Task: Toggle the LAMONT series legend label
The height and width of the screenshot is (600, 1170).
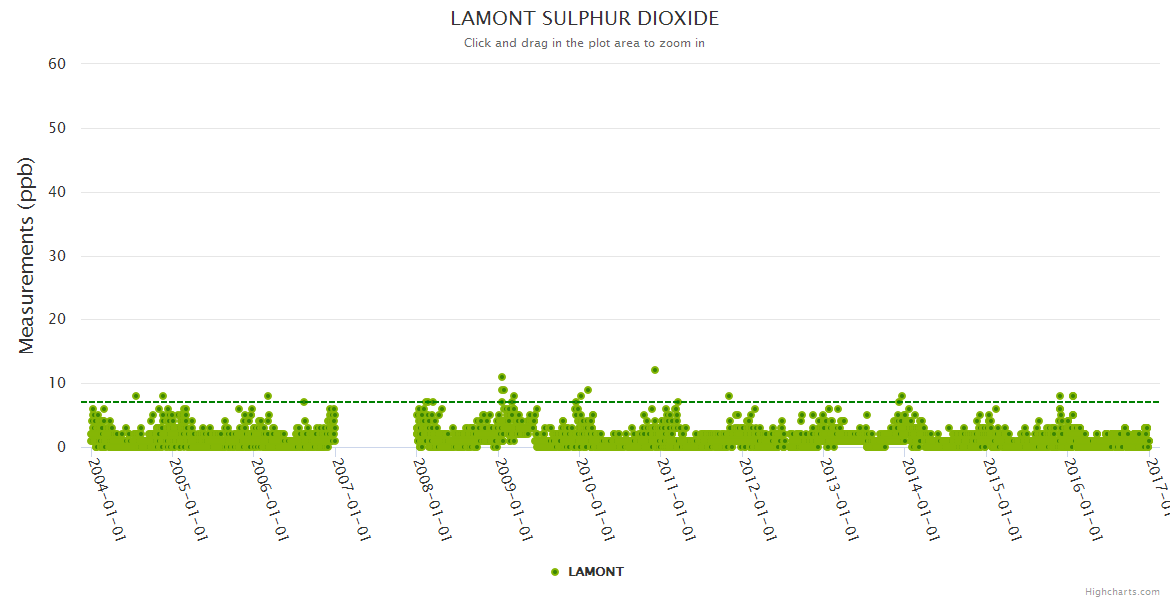Action: click(595, 572)
